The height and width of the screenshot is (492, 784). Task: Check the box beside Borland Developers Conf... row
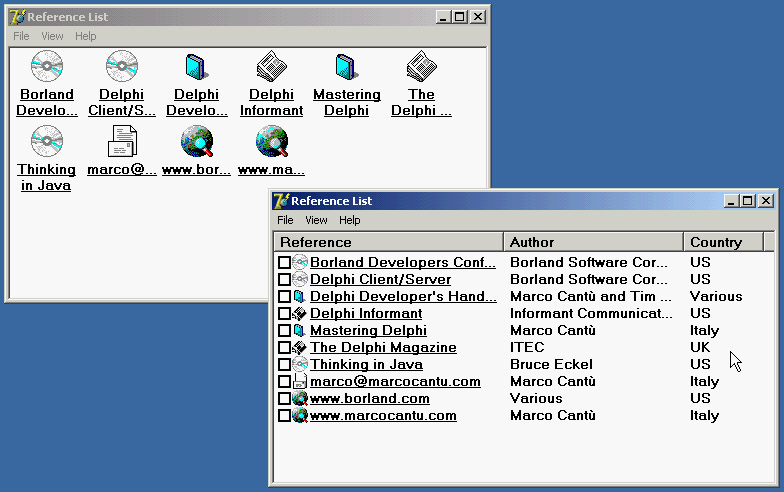[x=284, y=263]
